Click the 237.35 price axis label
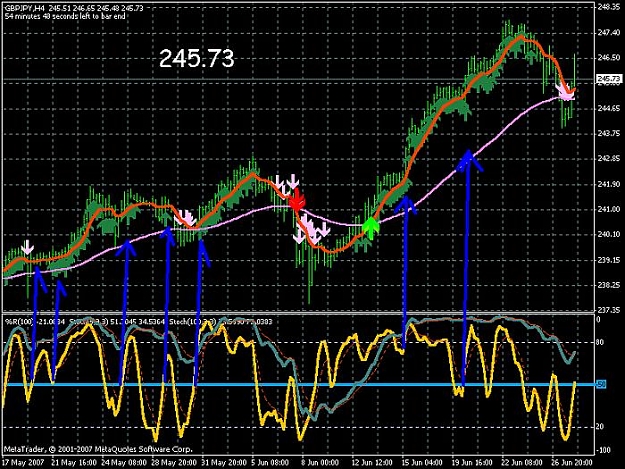The width and height of the screenshot is (625, 469). (x=609, y=310)
